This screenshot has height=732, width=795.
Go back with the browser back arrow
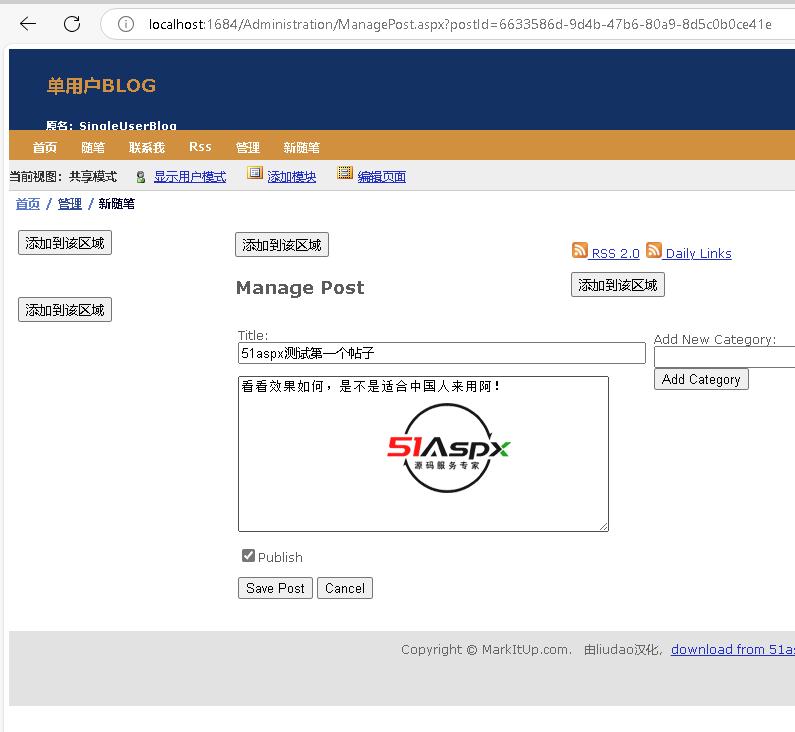28,23
